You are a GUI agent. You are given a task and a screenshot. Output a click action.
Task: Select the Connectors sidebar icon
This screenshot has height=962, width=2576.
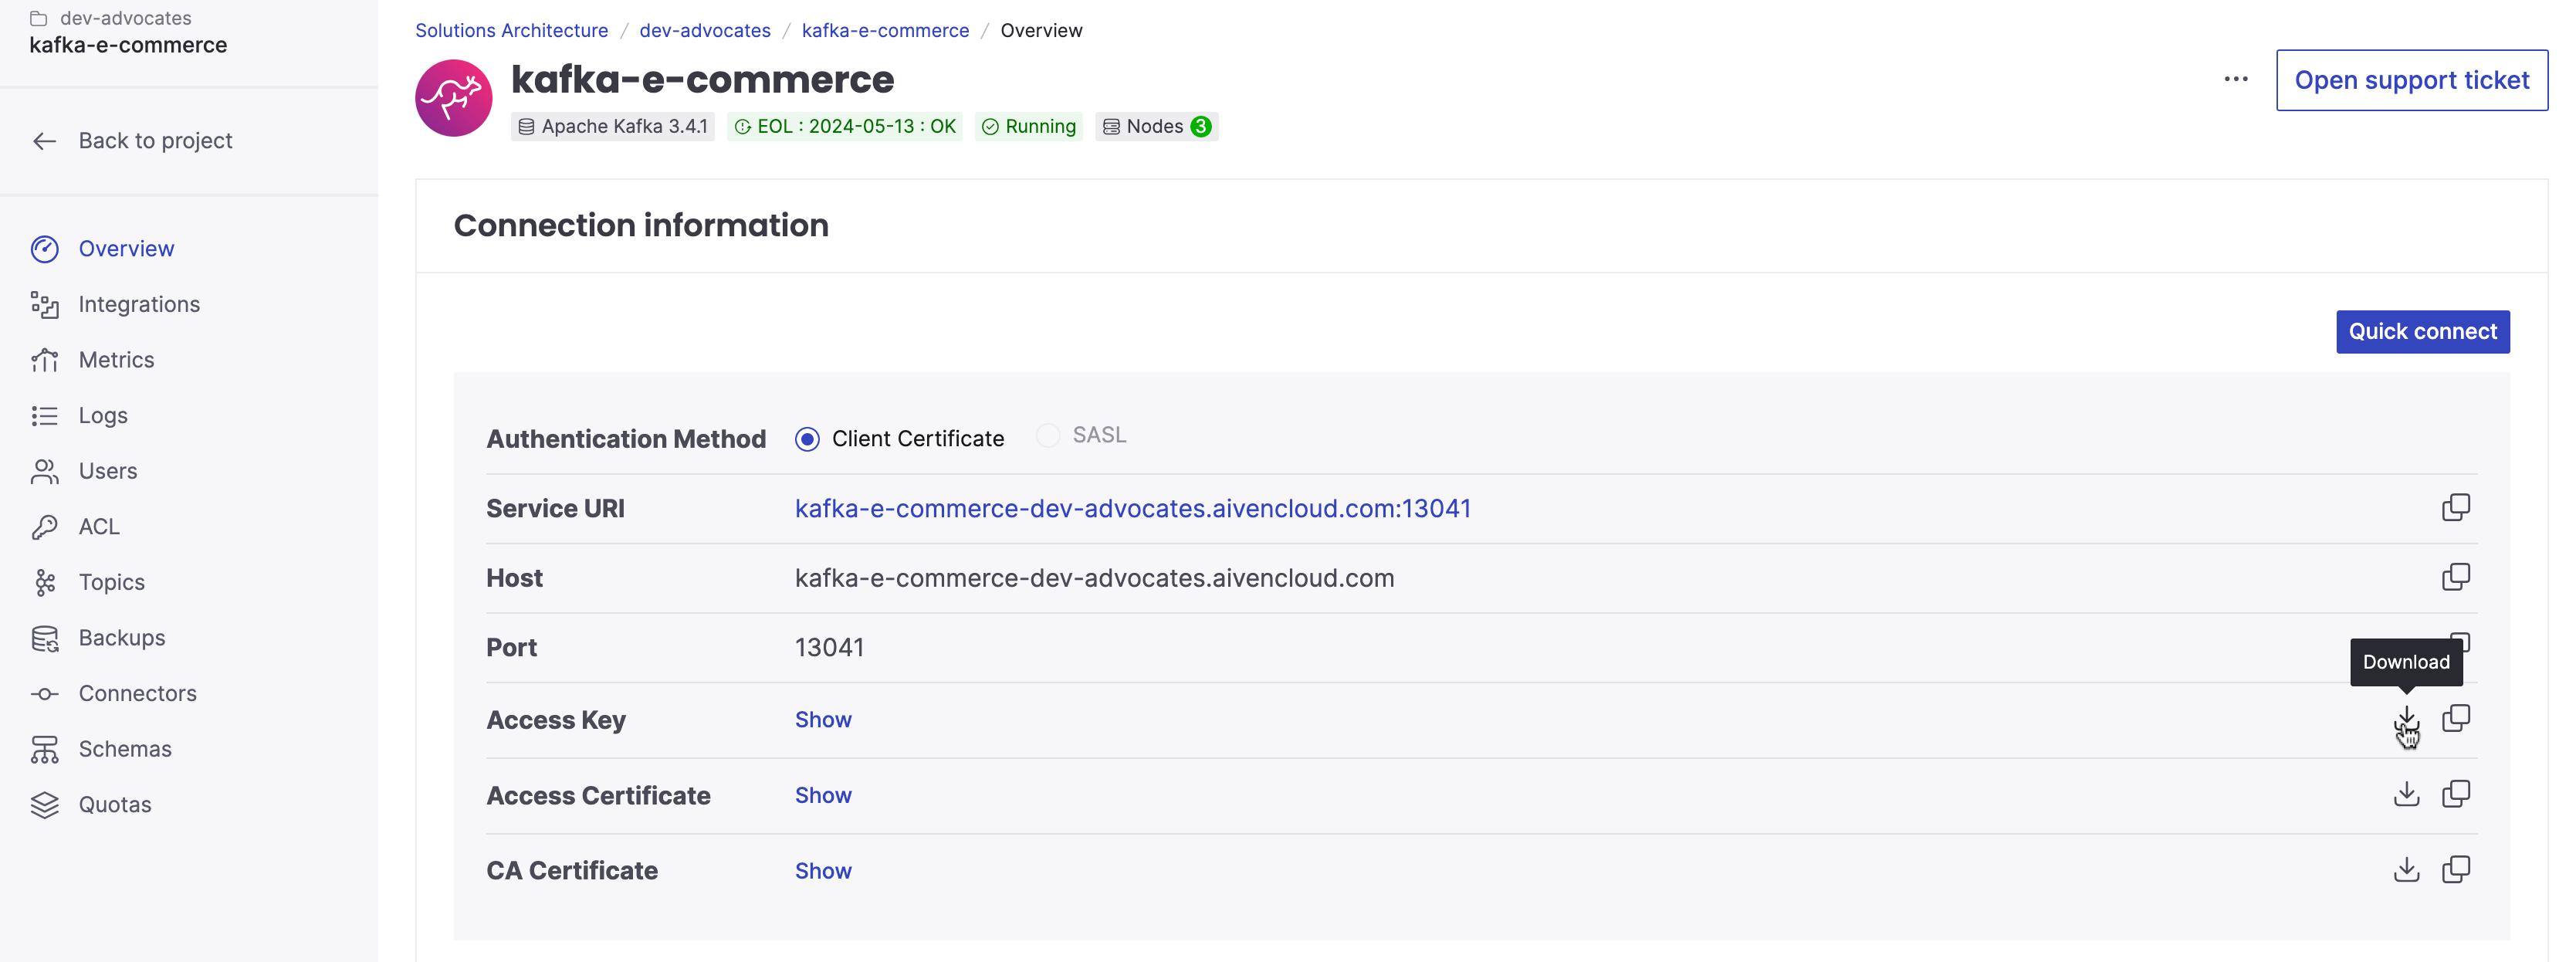coord(45,693)
